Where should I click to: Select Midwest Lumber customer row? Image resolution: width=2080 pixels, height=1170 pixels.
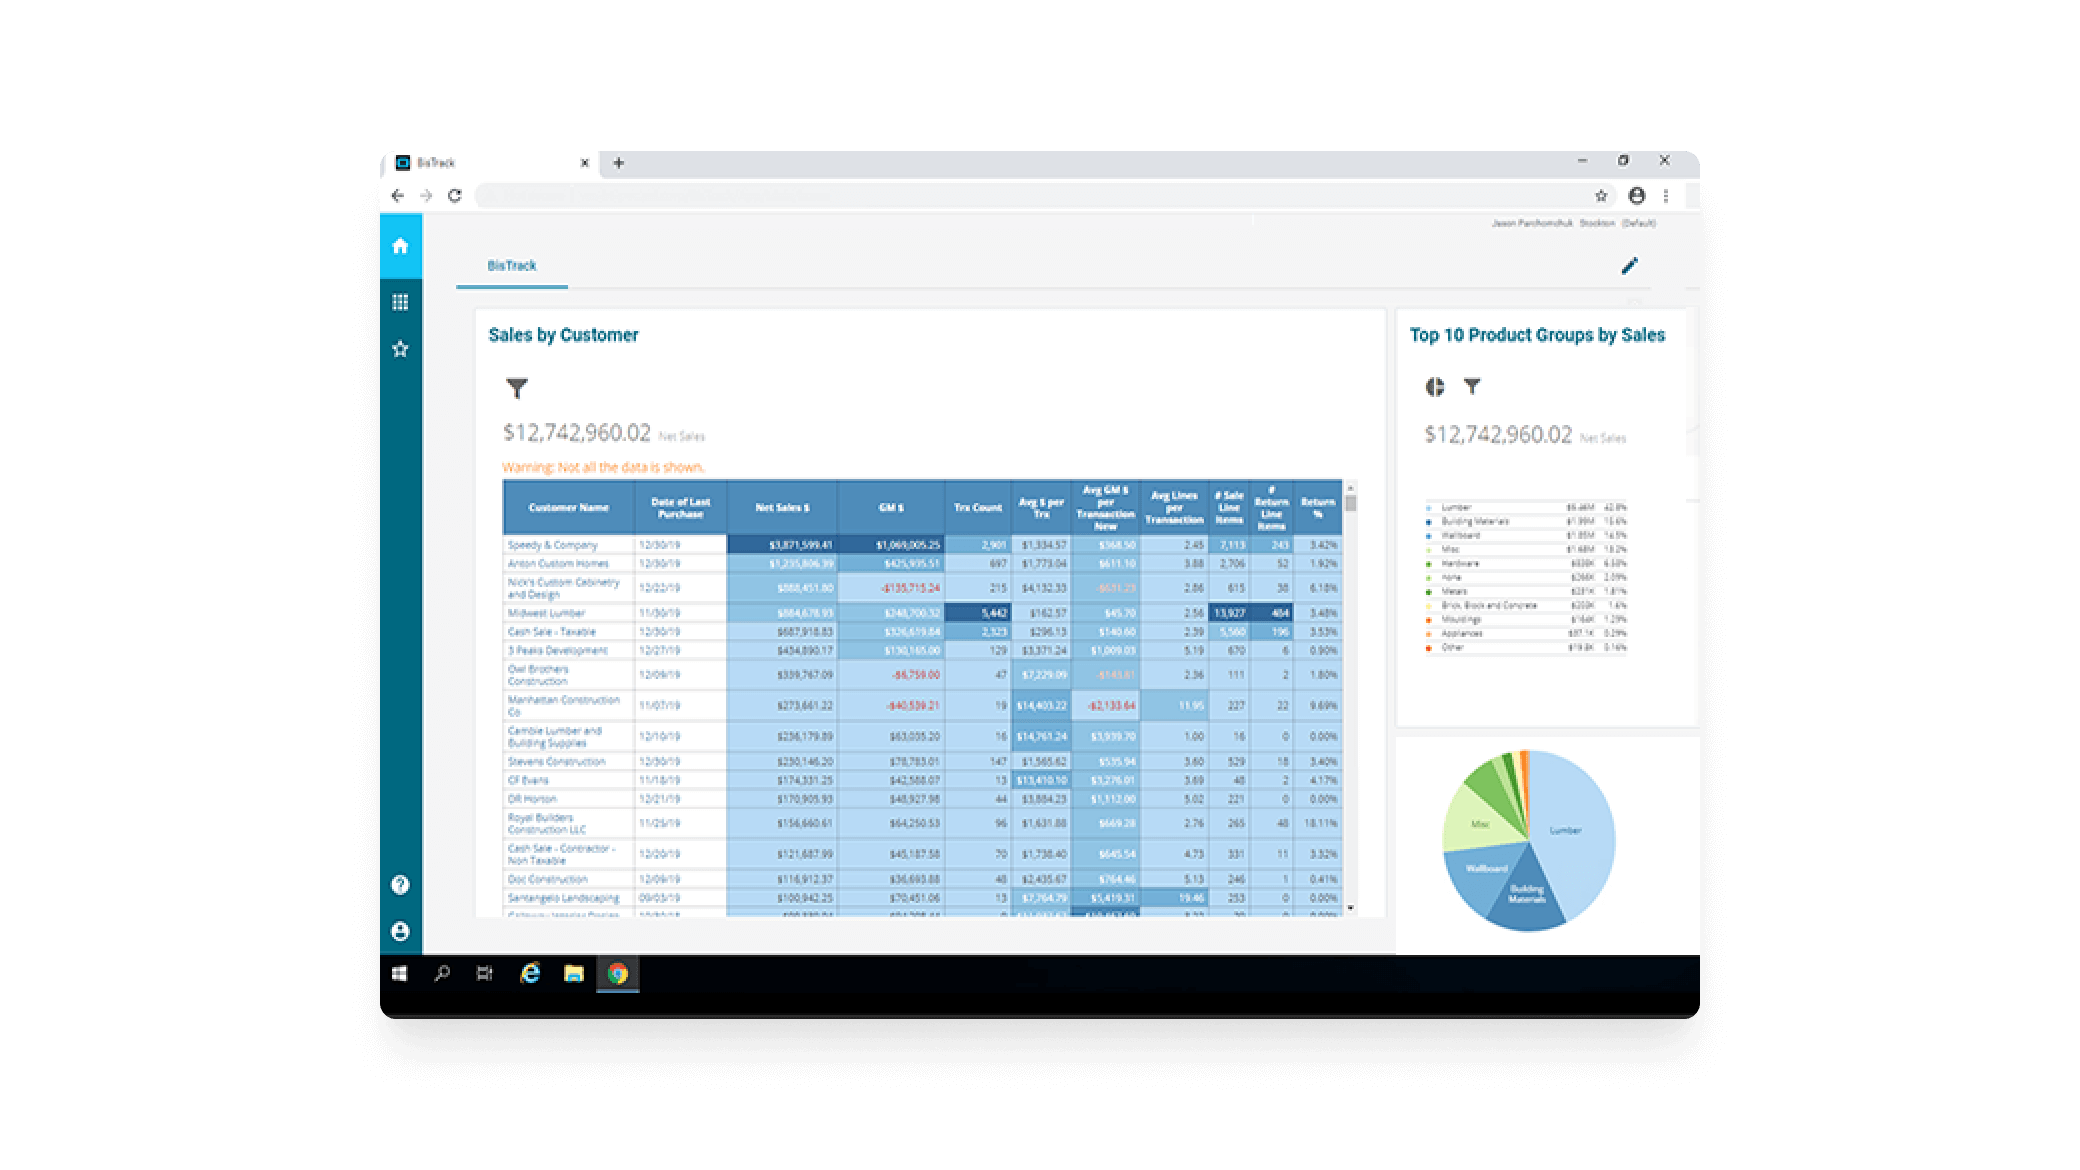(921, 613)
